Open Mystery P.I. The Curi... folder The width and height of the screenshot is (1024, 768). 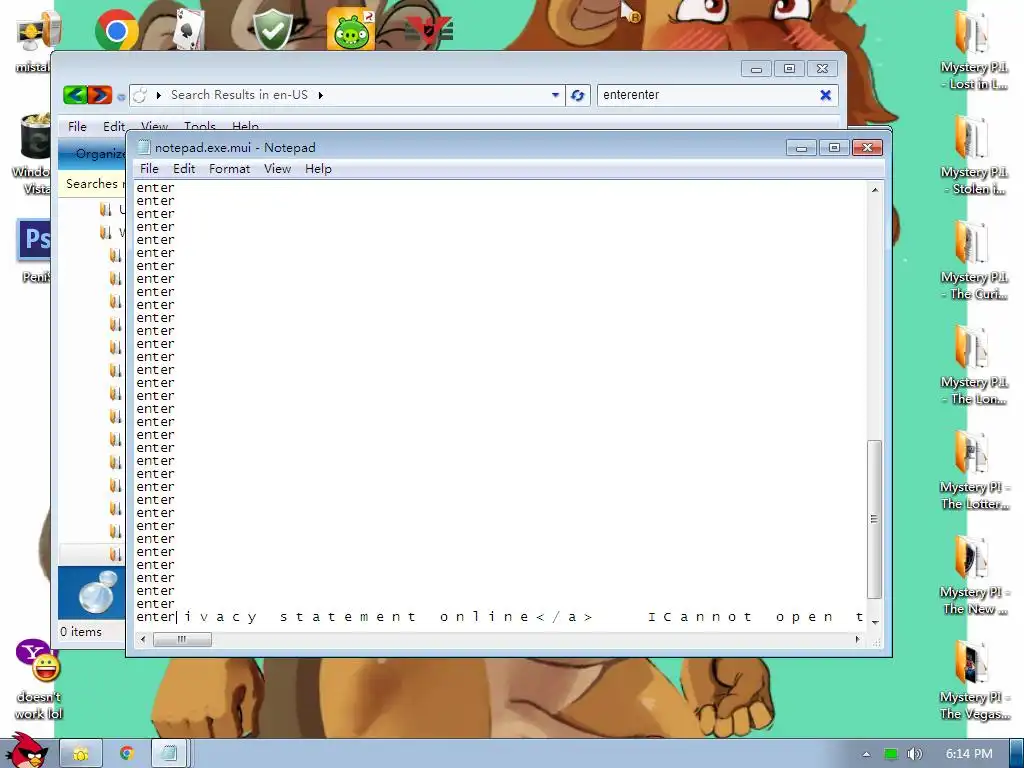coord(973,260)
